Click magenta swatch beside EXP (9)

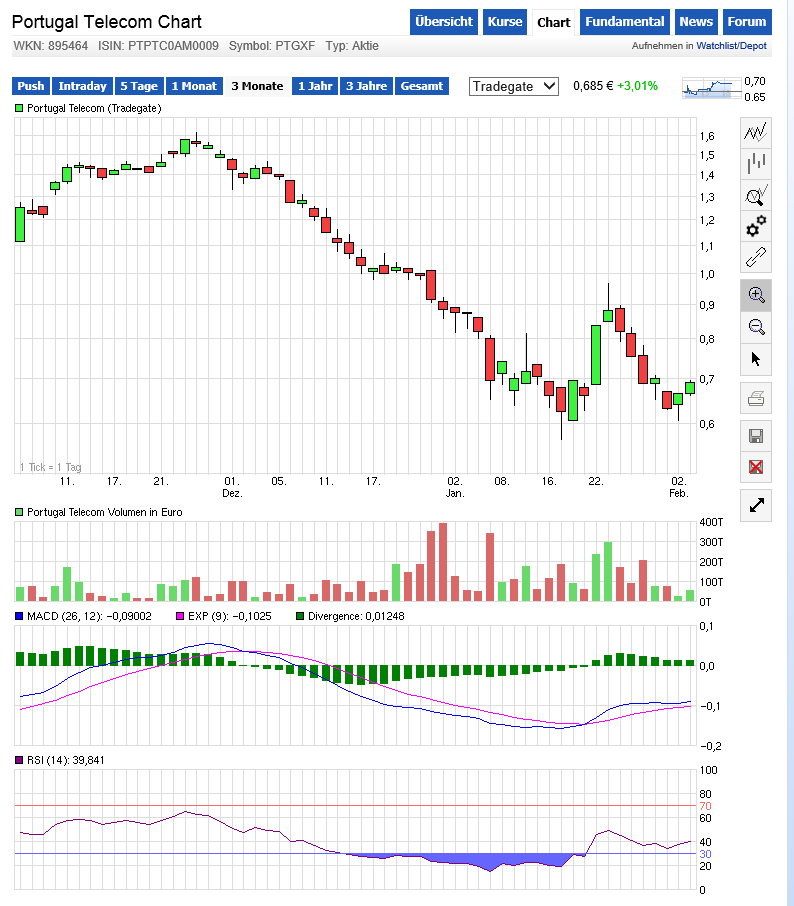180,617
